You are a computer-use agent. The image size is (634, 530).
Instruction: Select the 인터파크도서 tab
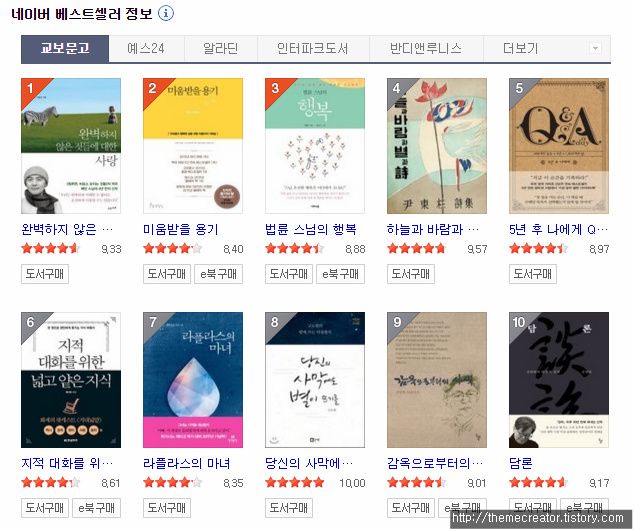313,49
